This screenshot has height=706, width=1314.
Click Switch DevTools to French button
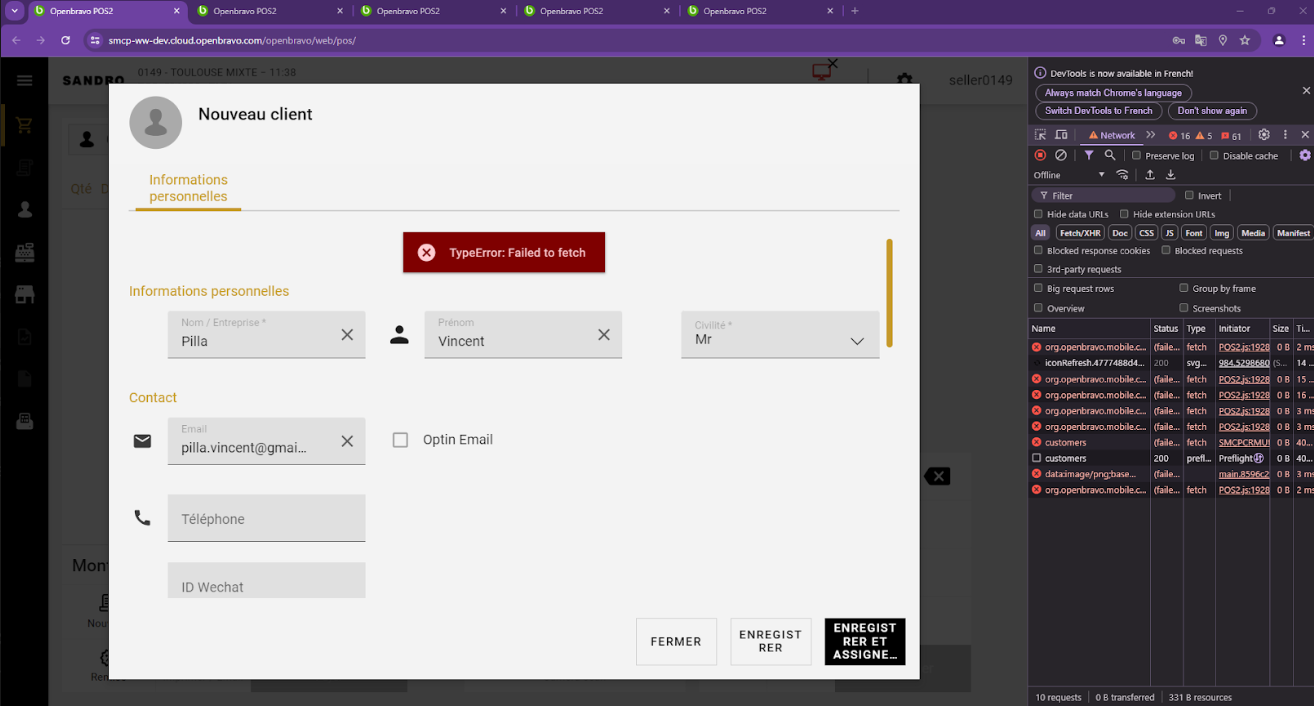coord(1099,111)
